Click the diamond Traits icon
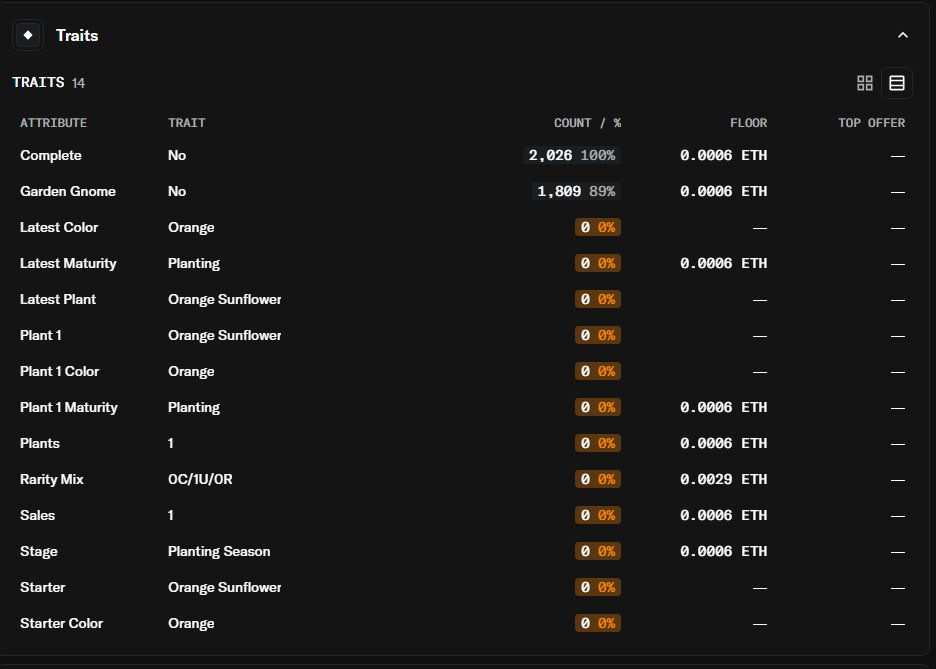This screenshot has width=936, height=669. click(27, 35)
